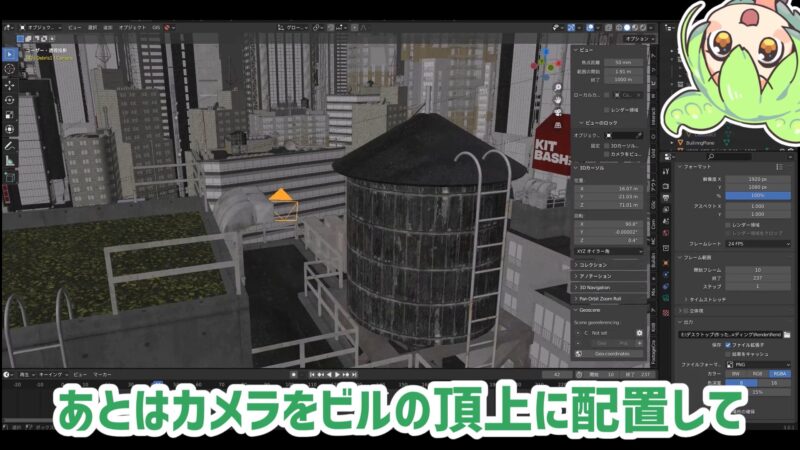
Task: Toggle the file extensions checkbox
Action: 730,345
